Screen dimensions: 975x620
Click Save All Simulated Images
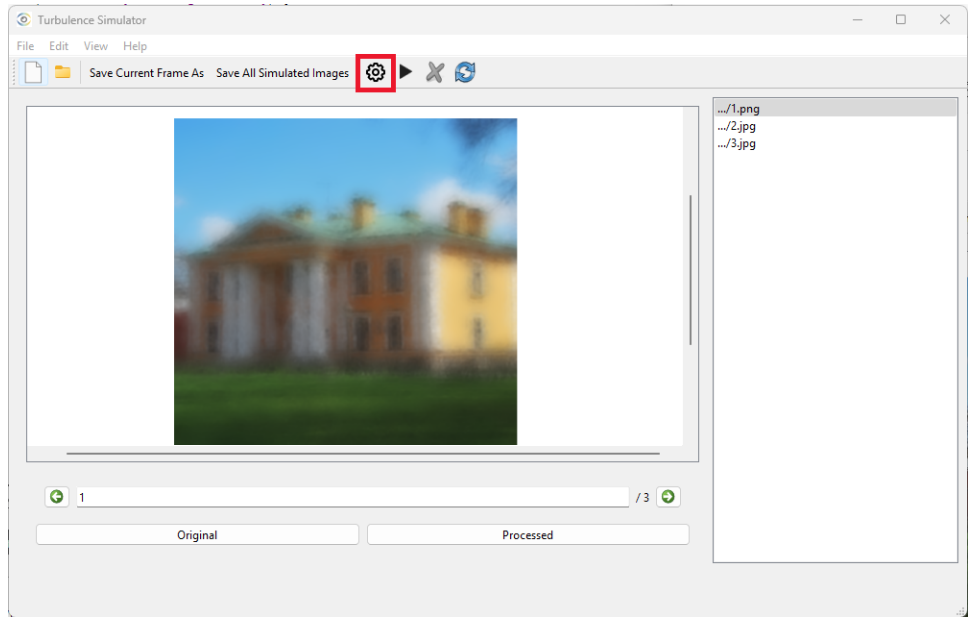coord(282,73)
